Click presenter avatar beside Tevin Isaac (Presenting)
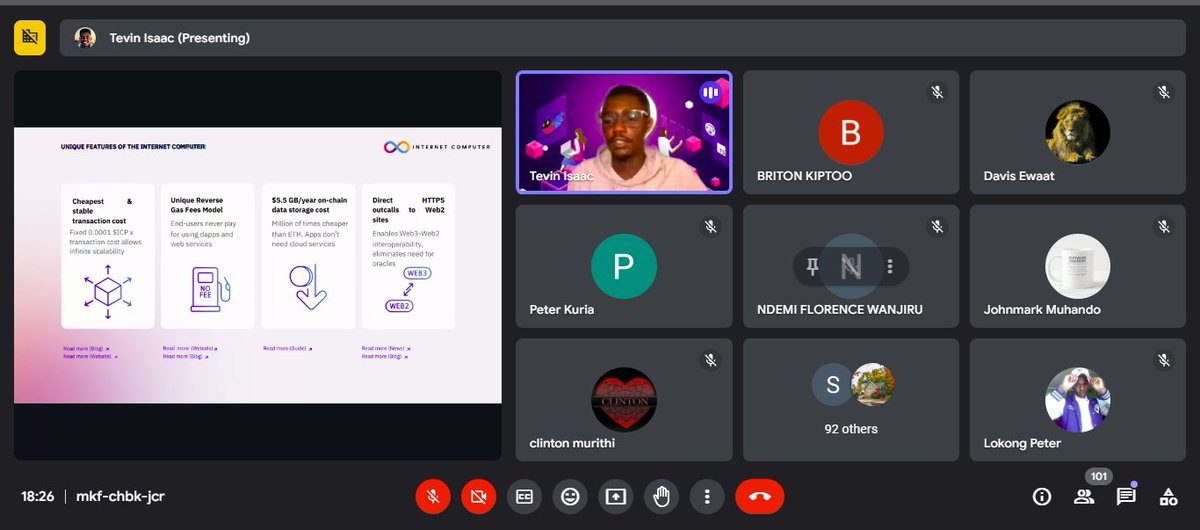 point(86,38)
